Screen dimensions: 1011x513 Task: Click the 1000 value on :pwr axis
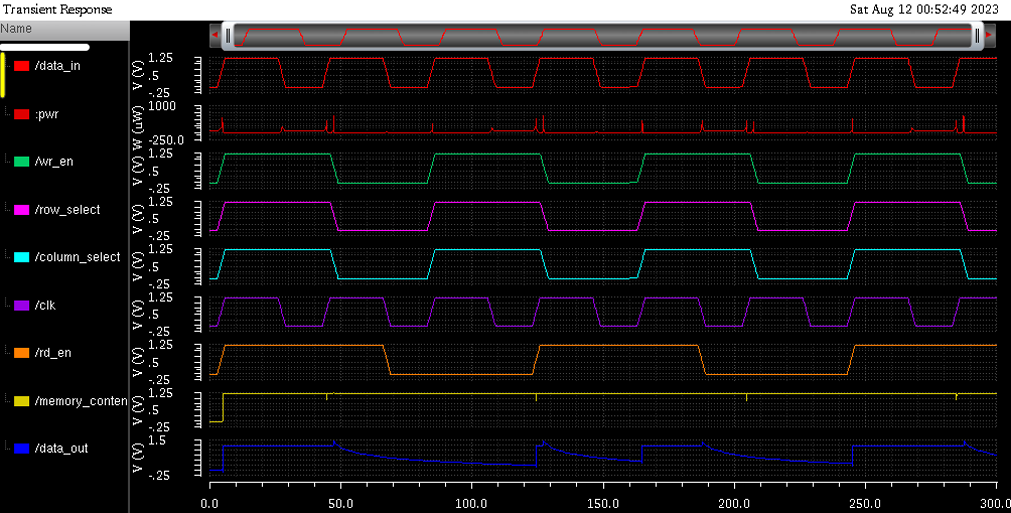(x=162, y=106)
